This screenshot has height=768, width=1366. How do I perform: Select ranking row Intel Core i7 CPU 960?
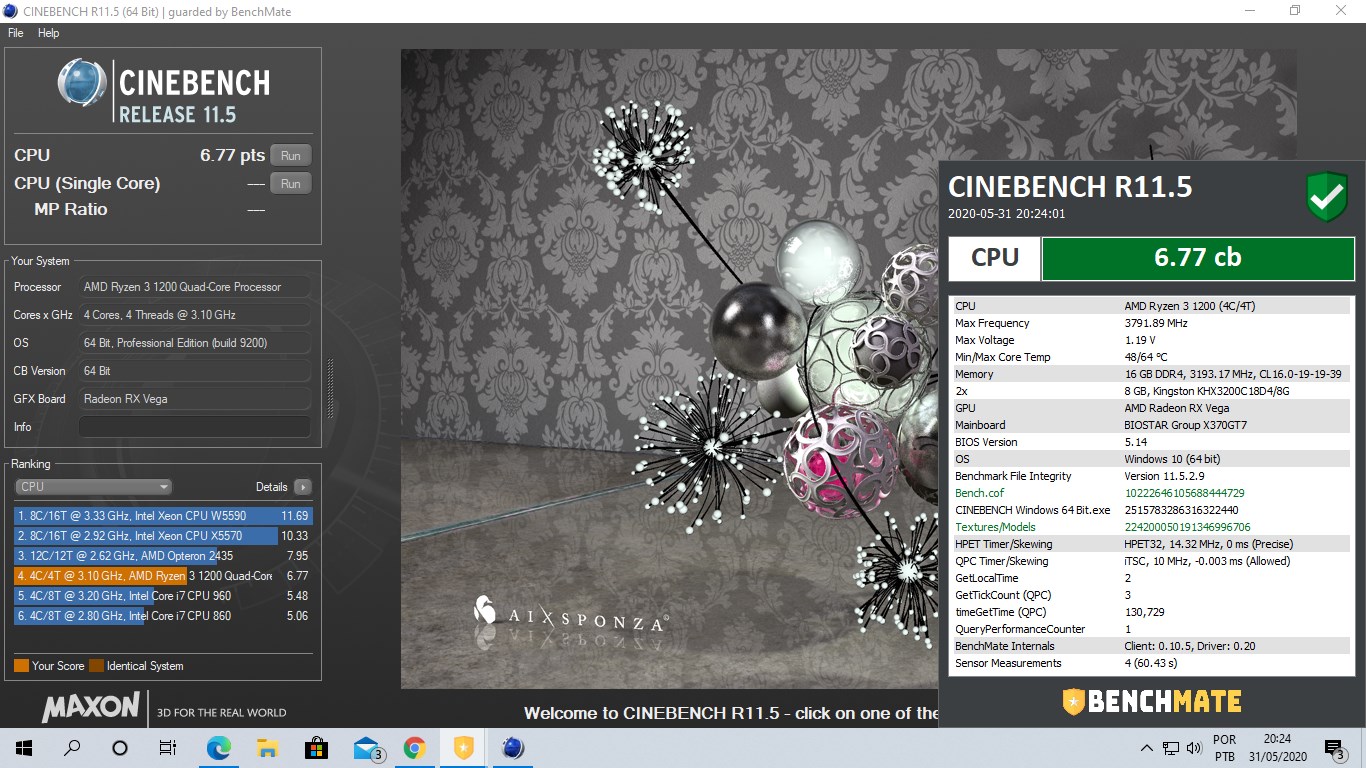[163, 596]
